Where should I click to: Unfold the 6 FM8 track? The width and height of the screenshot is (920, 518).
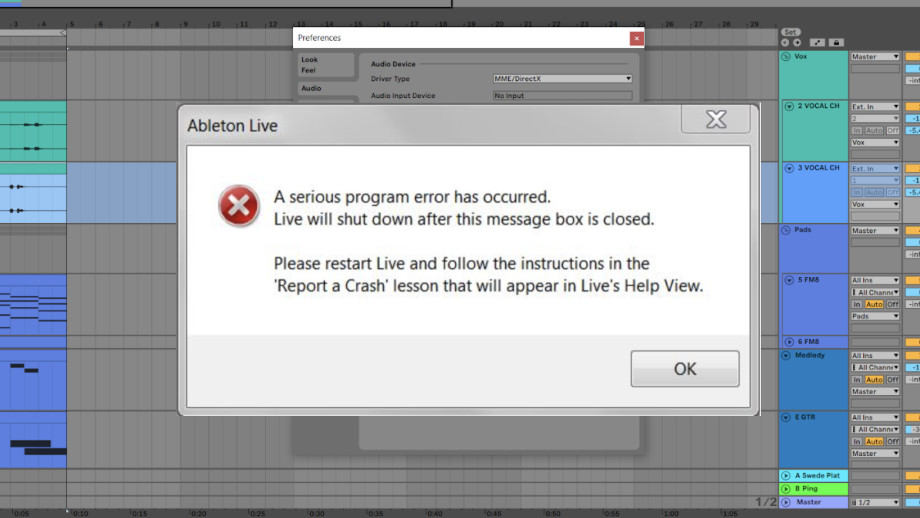tap(789, 341)
